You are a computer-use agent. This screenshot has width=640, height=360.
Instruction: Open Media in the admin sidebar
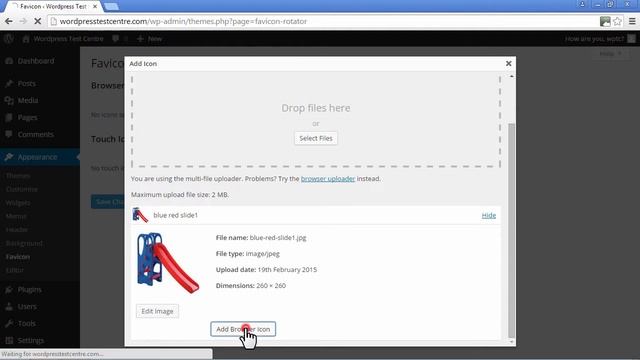pos(28,100)
